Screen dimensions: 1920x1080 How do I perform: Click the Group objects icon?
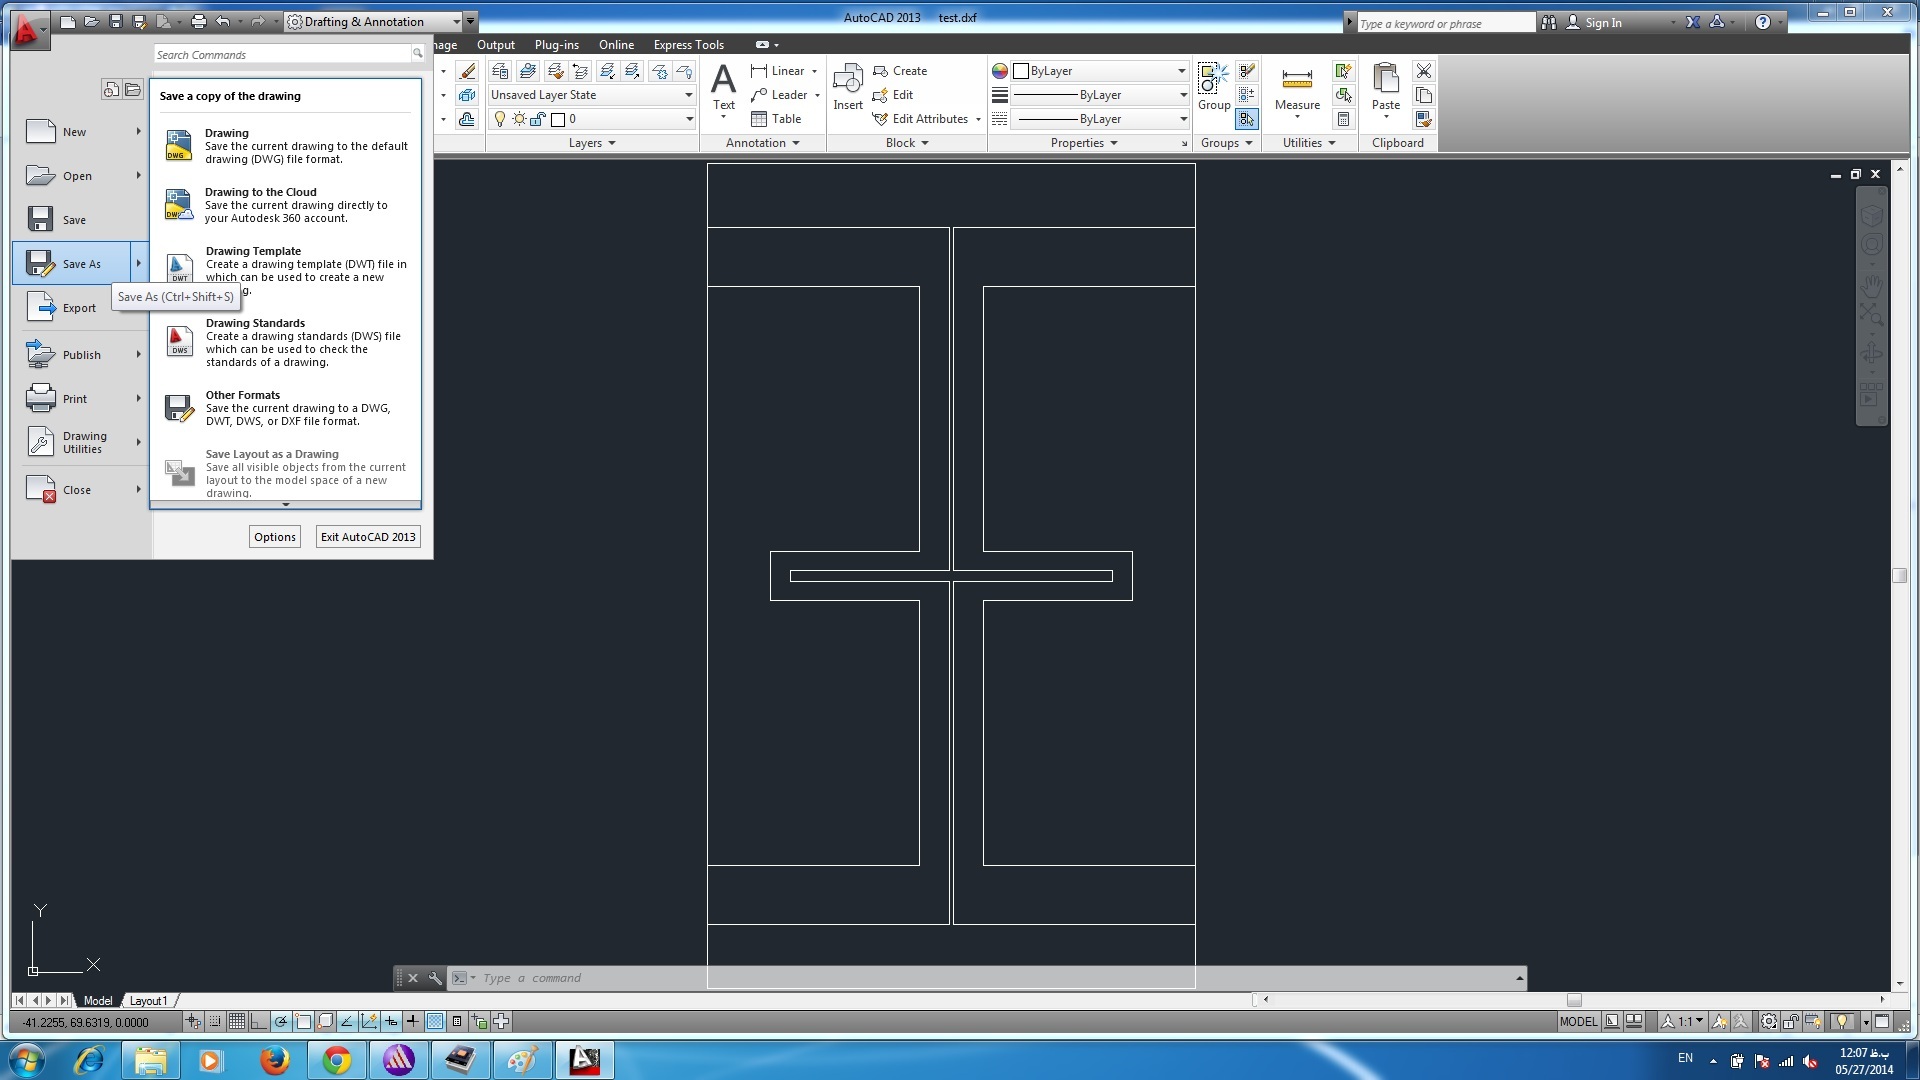[1213, 86]
